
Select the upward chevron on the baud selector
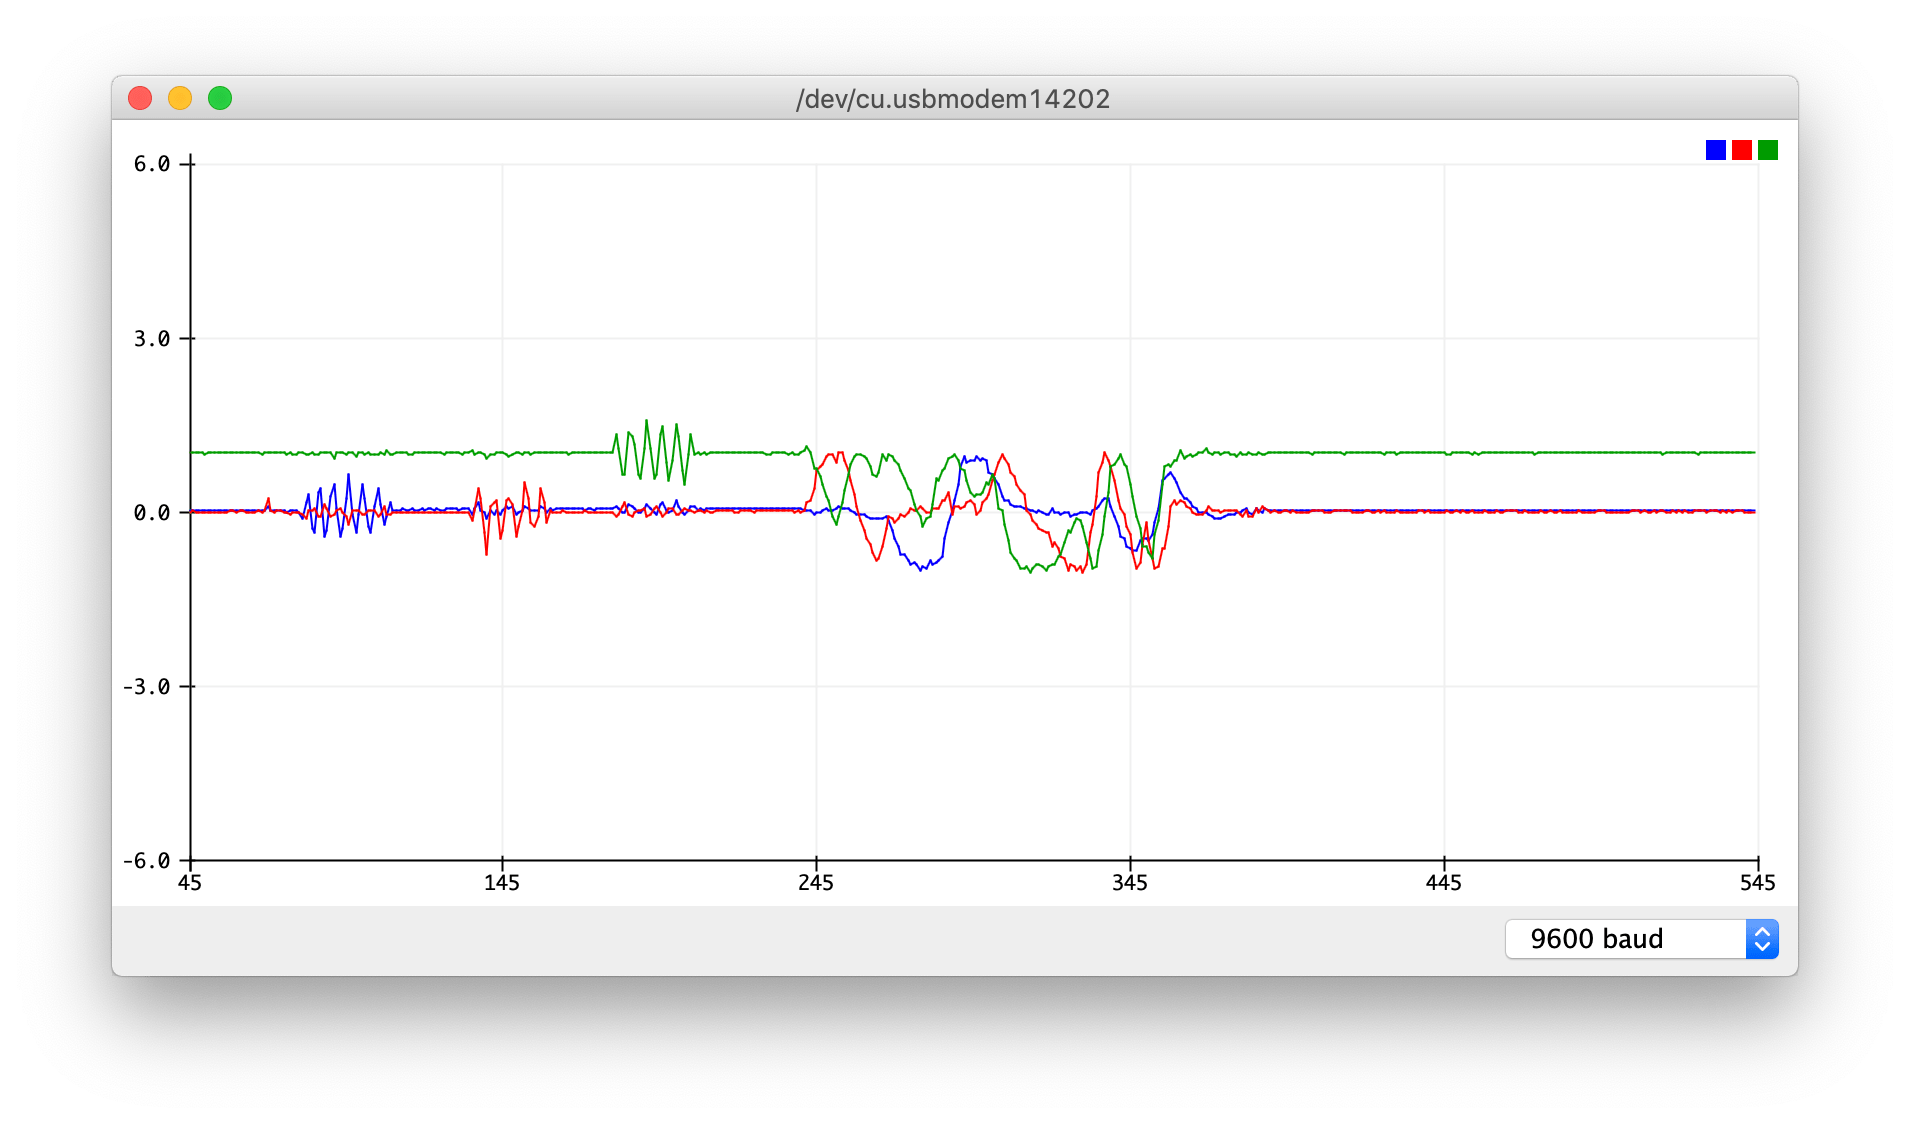(1760, 932)
